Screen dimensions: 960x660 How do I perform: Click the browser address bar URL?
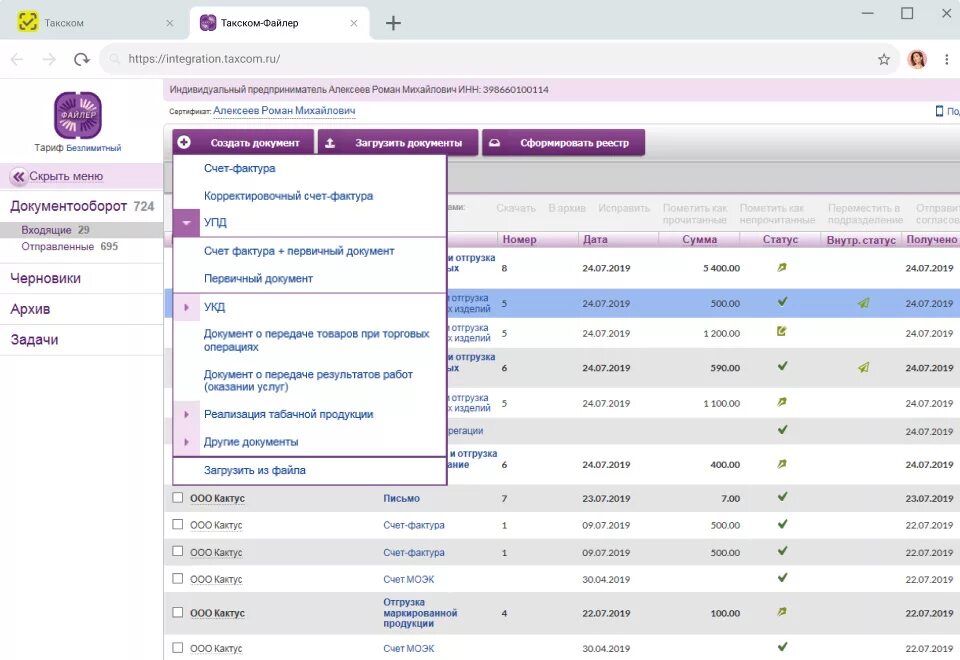[x=204, y=59]
